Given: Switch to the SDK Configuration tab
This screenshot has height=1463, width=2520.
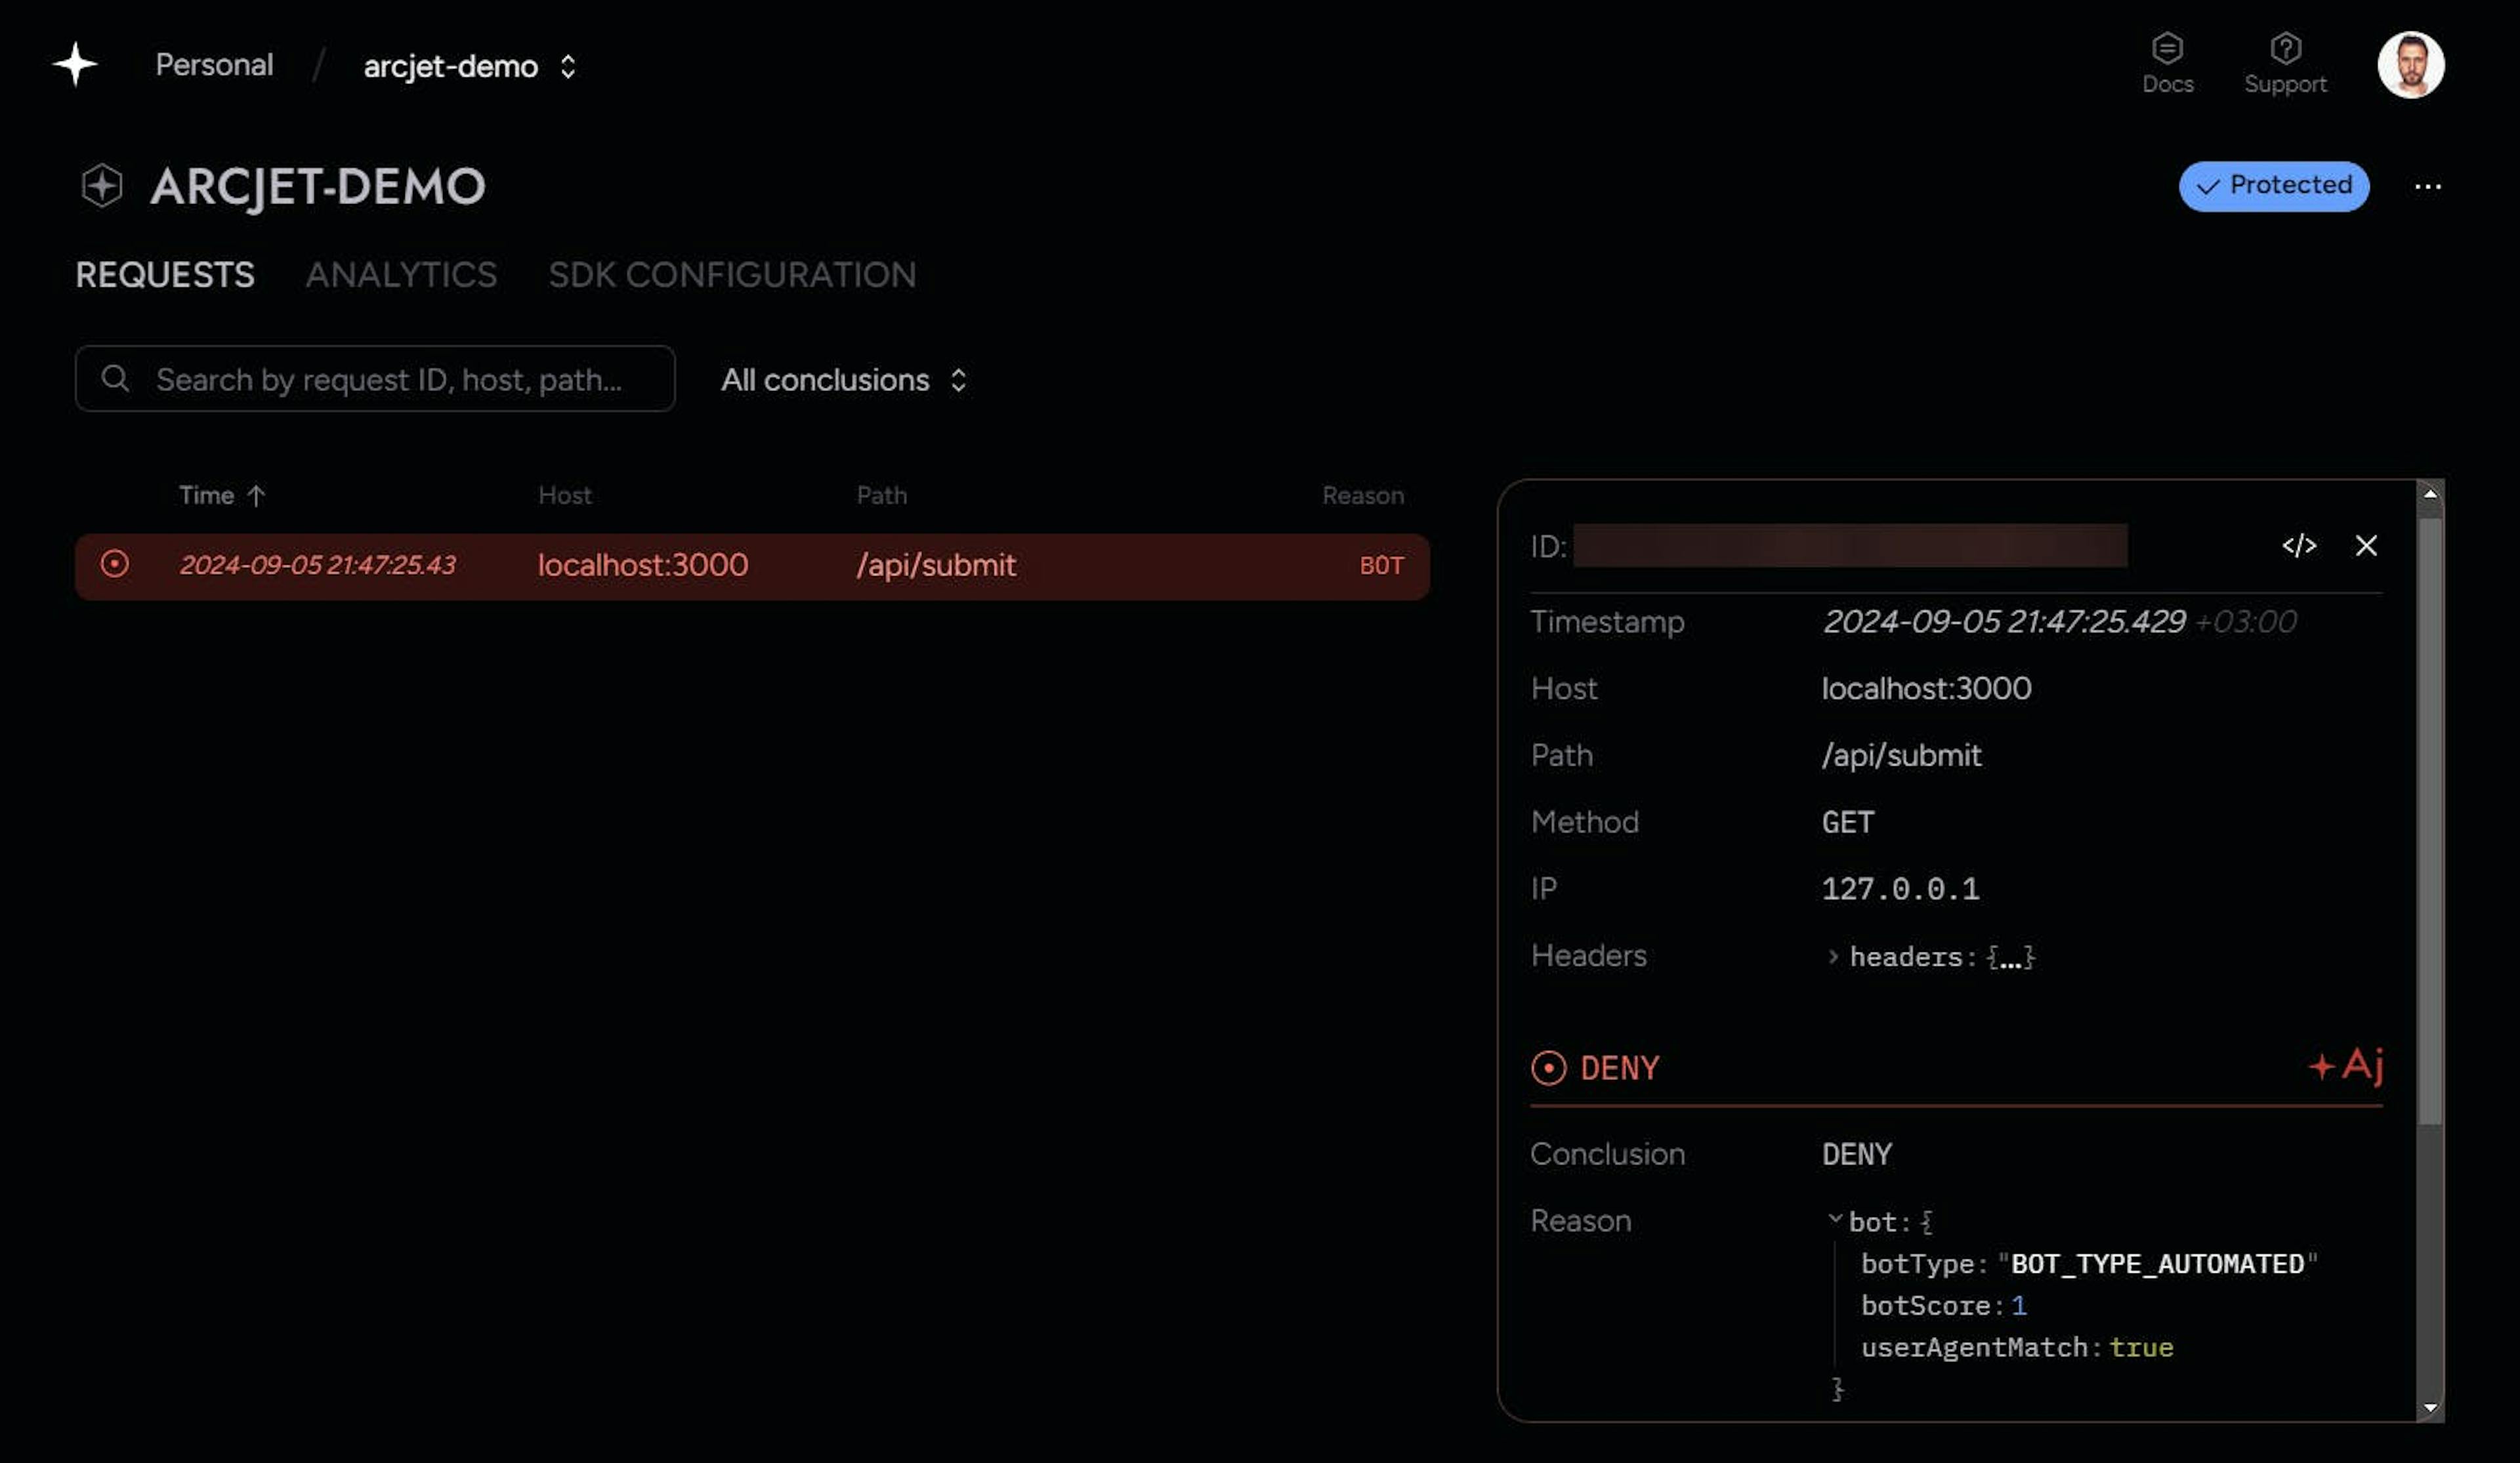Looking at the screenshot, I should tap(732, 275).
